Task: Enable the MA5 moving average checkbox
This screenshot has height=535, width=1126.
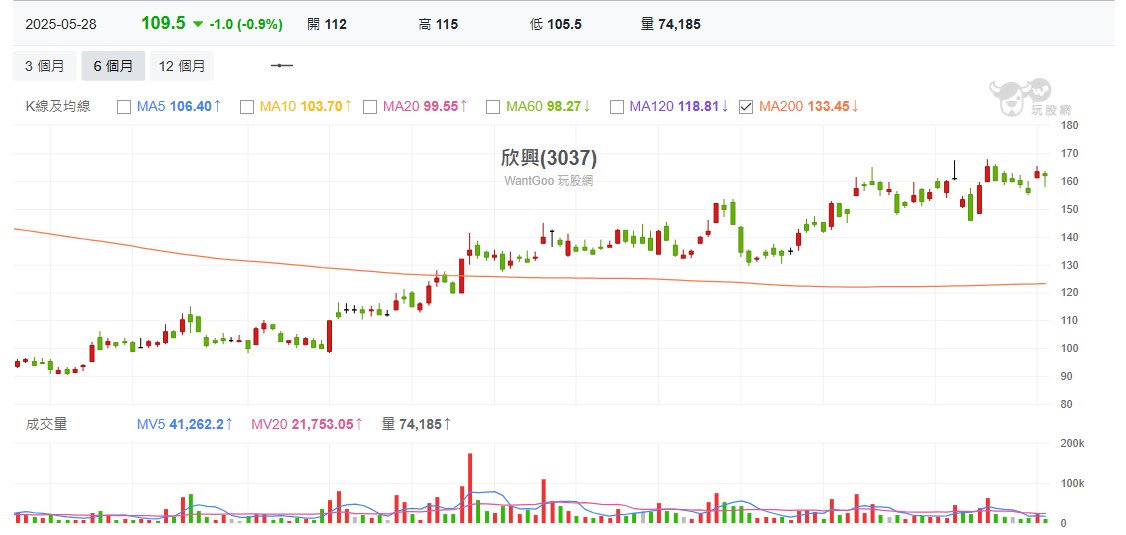Action: point(124,107)
